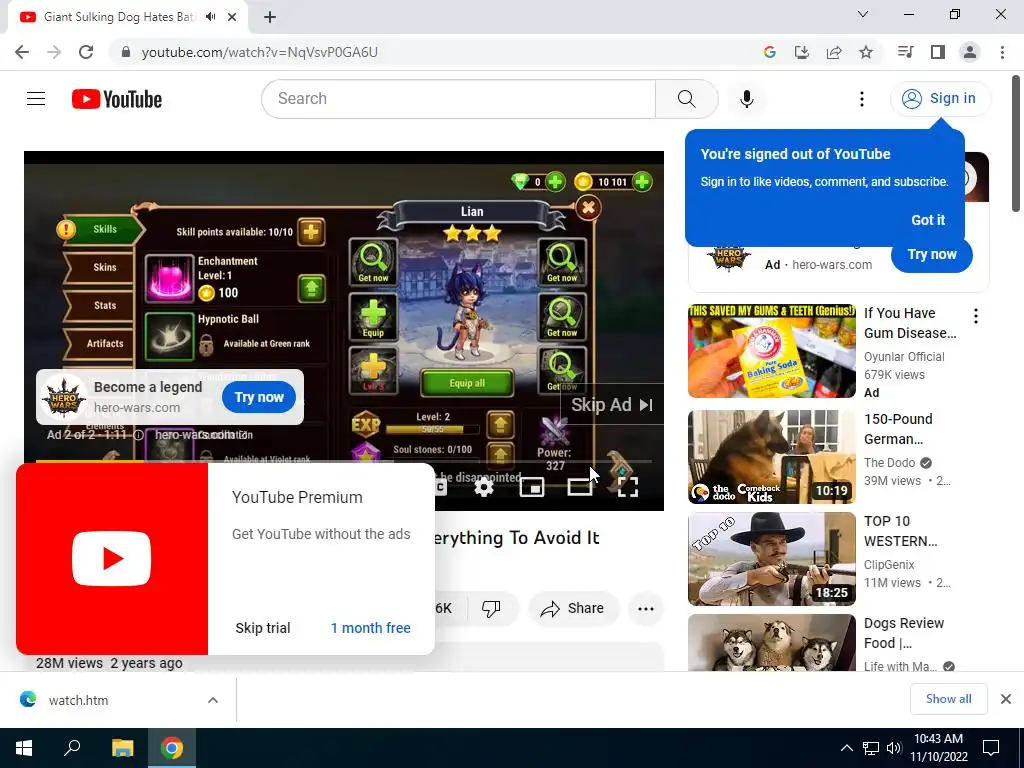Open the Baking Soda gum disease ad thumbnail
This screenshot has height=768, width=1024.
pos(771,351)
